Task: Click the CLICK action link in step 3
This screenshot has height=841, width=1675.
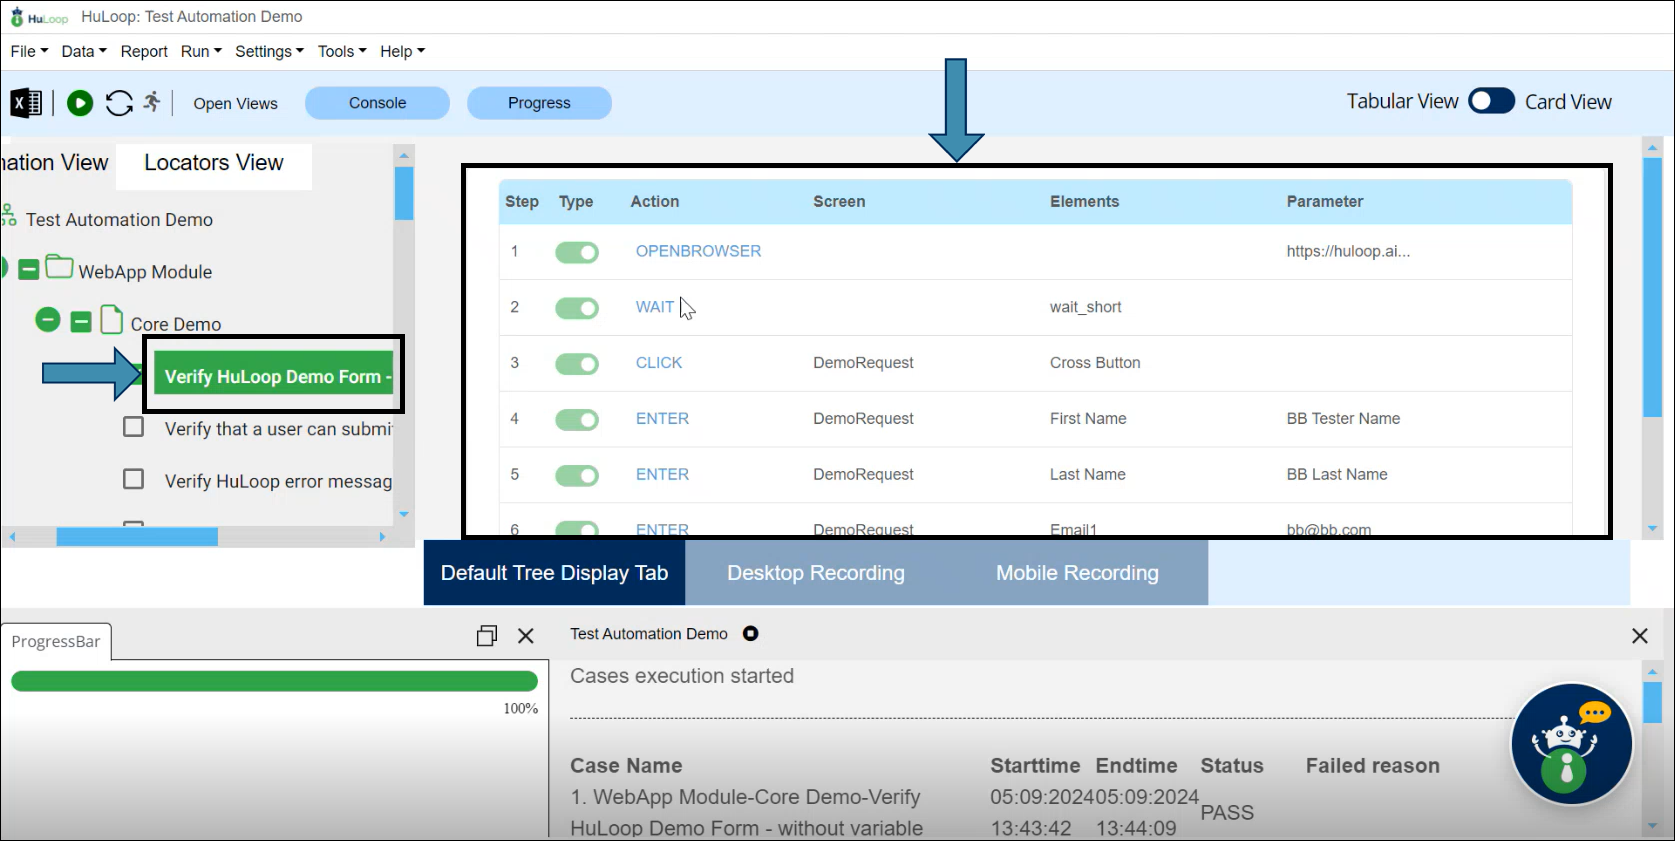Action: [x=659, y=363]
